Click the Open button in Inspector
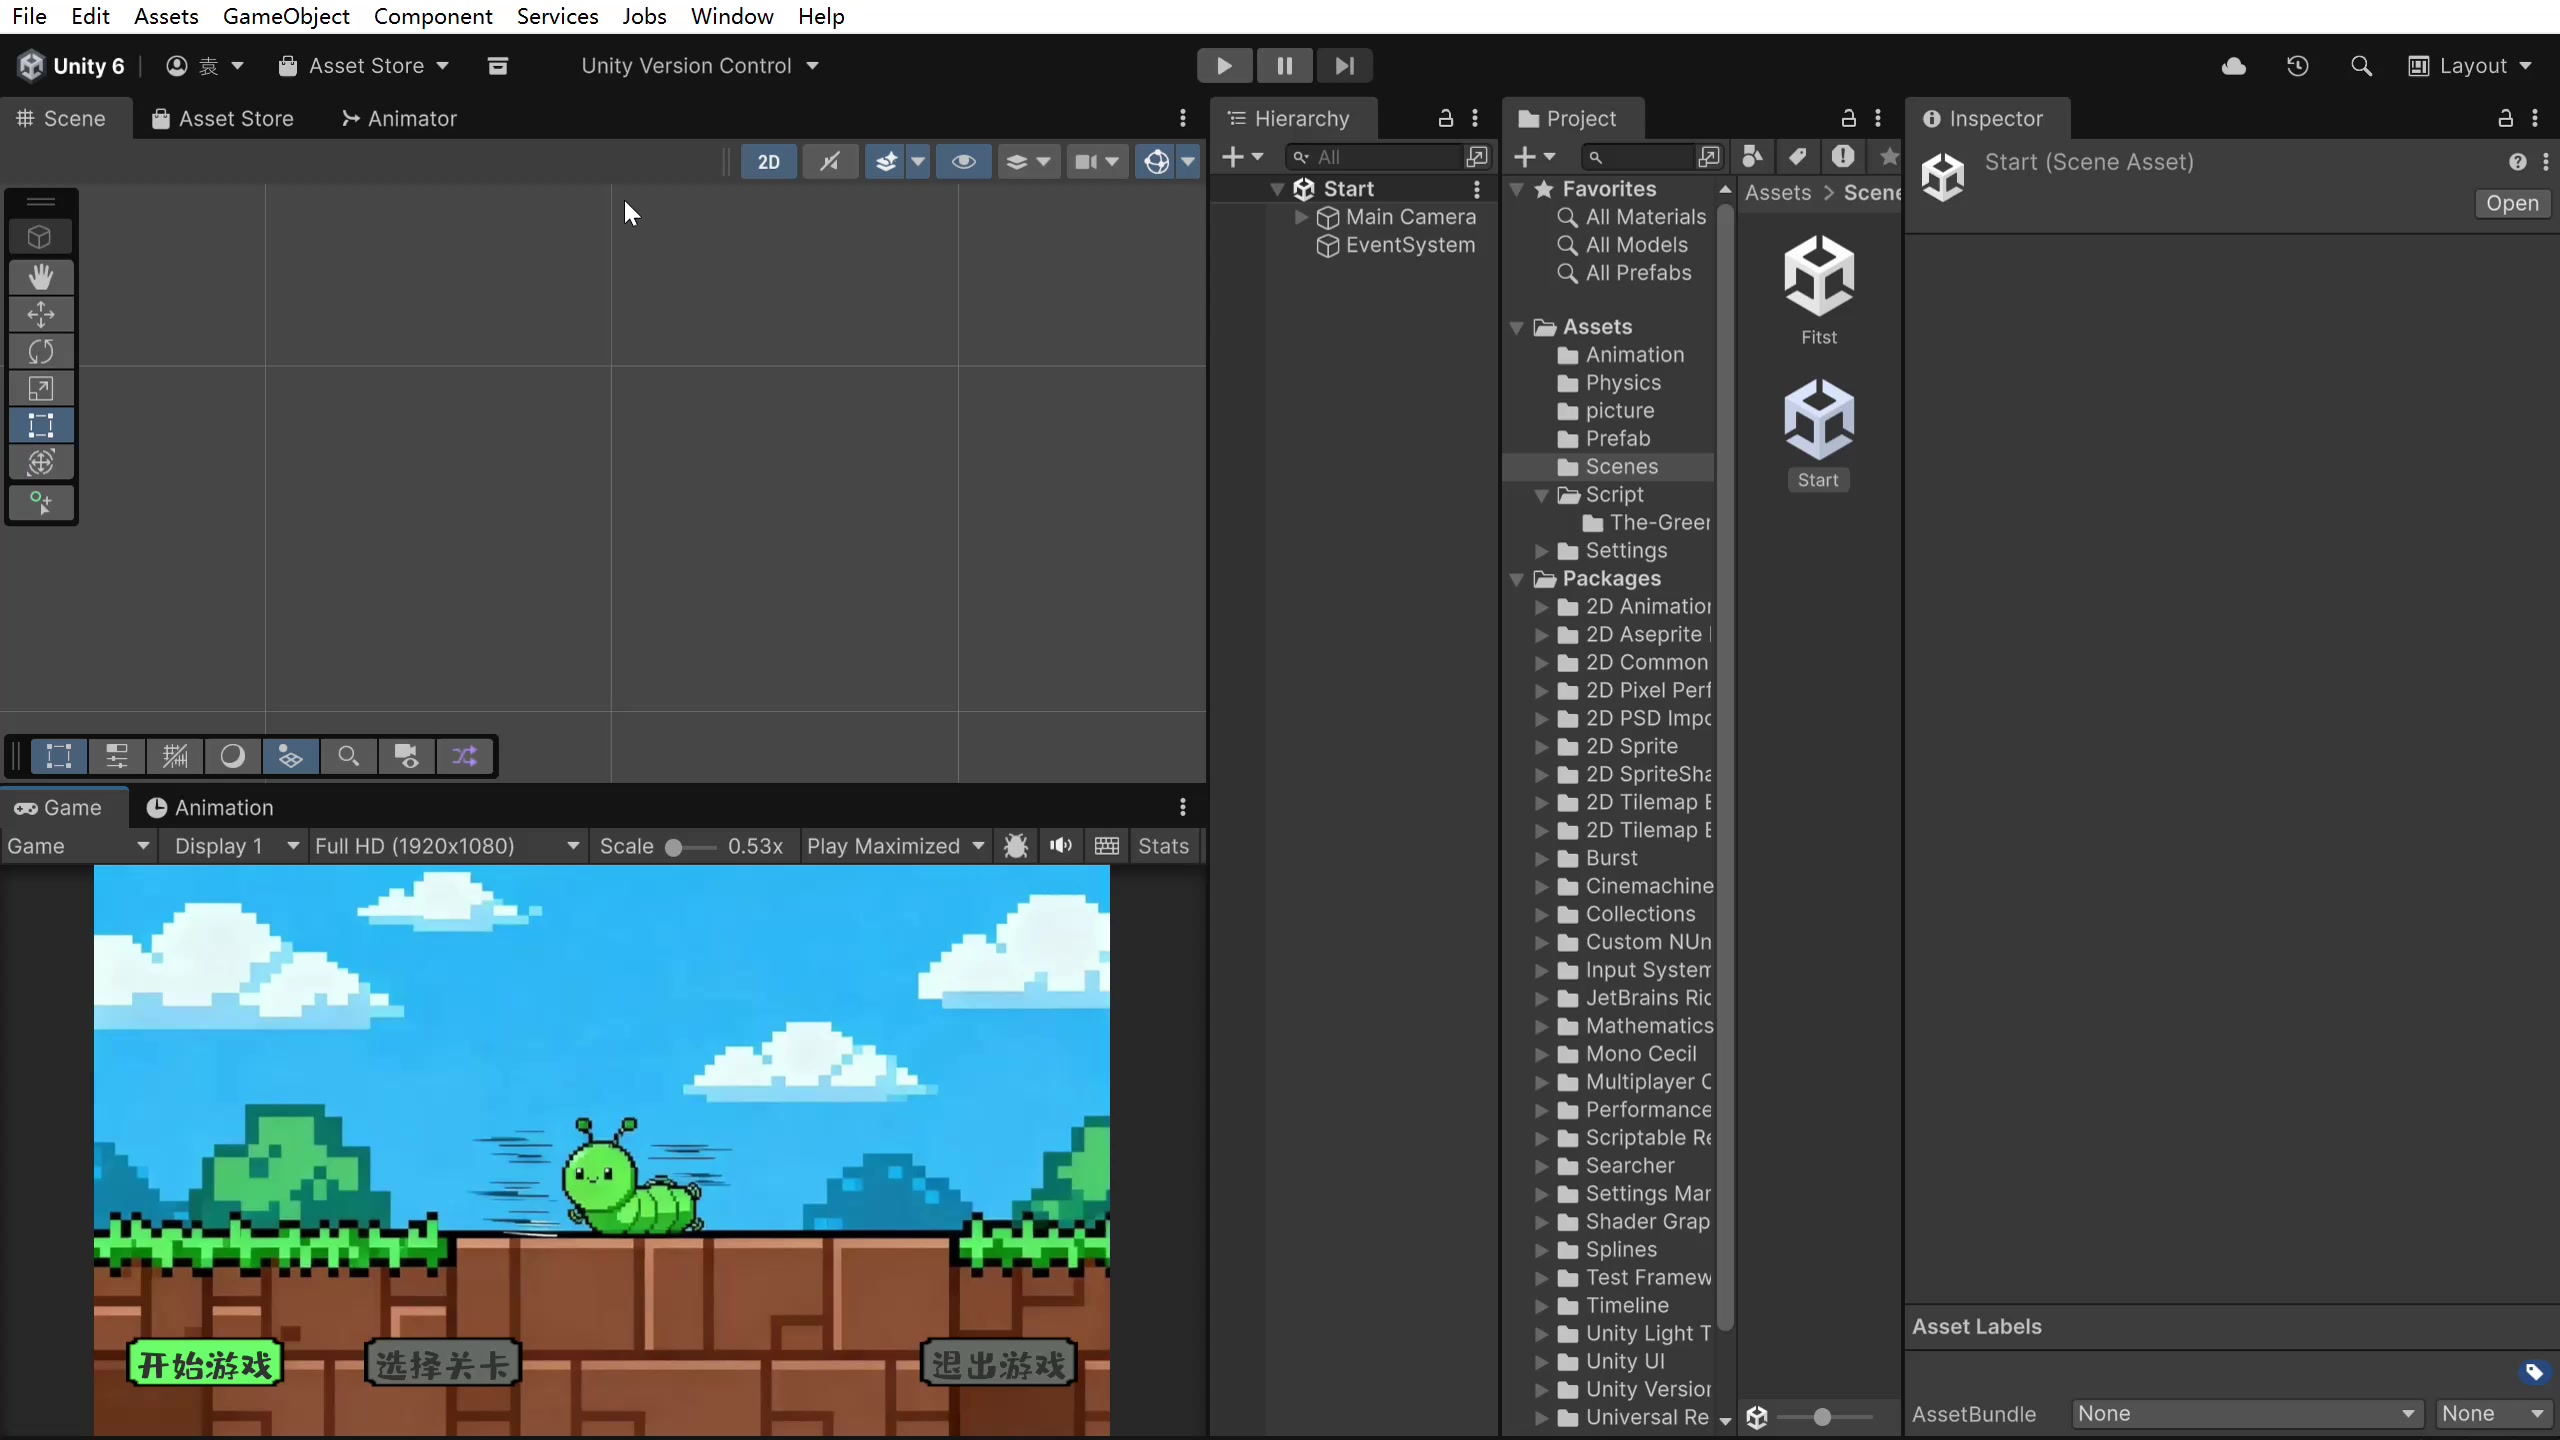This screenshot has height=1440, width=2560. 2511,203
